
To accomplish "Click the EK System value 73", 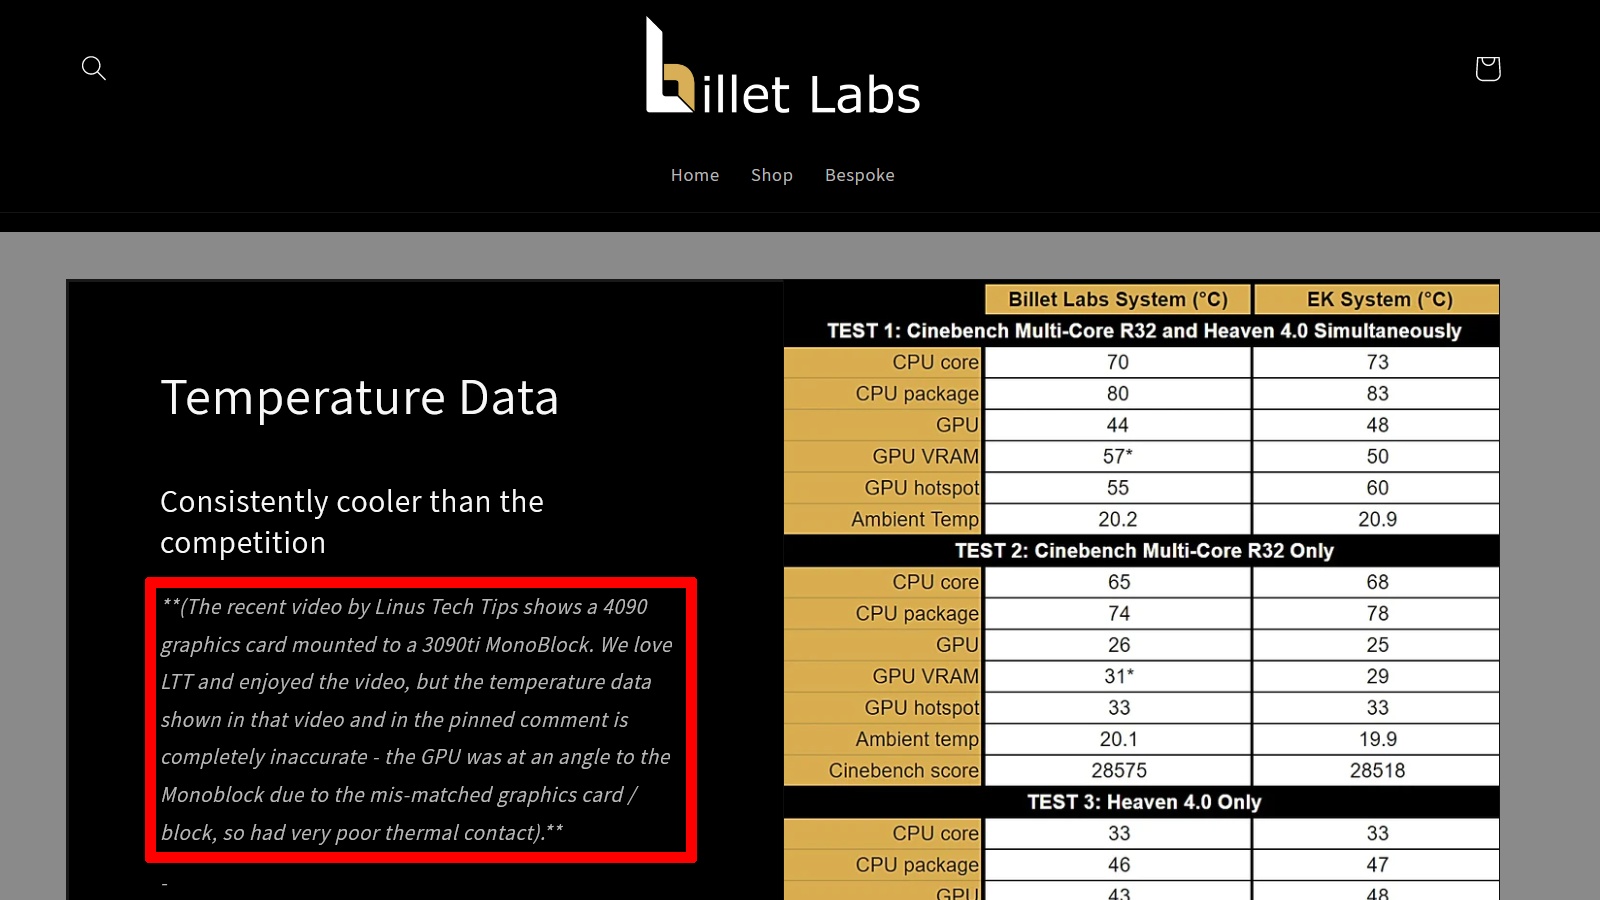I will [1378, 362].
